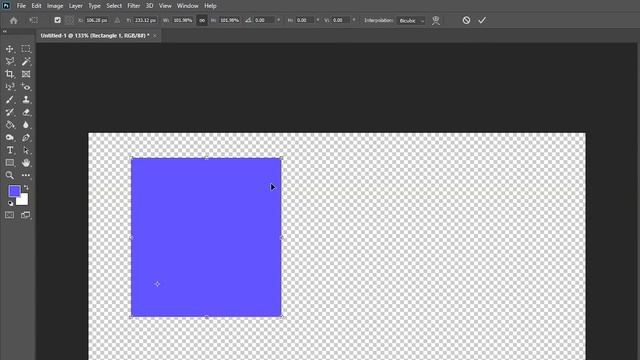This screenshot has width=640, height=360.
Task: Open the Help menu
Action: [210, 6]
